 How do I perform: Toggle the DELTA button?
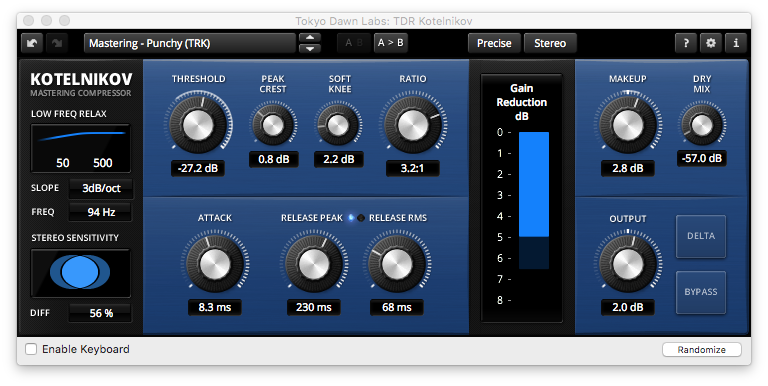701,236
